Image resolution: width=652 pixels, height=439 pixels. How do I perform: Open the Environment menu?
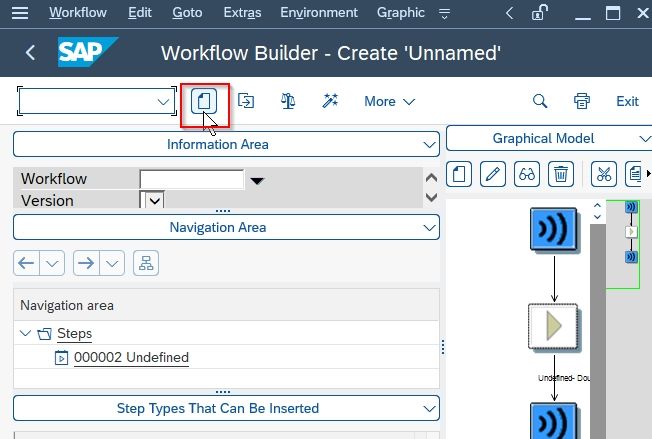pos(319,13)
